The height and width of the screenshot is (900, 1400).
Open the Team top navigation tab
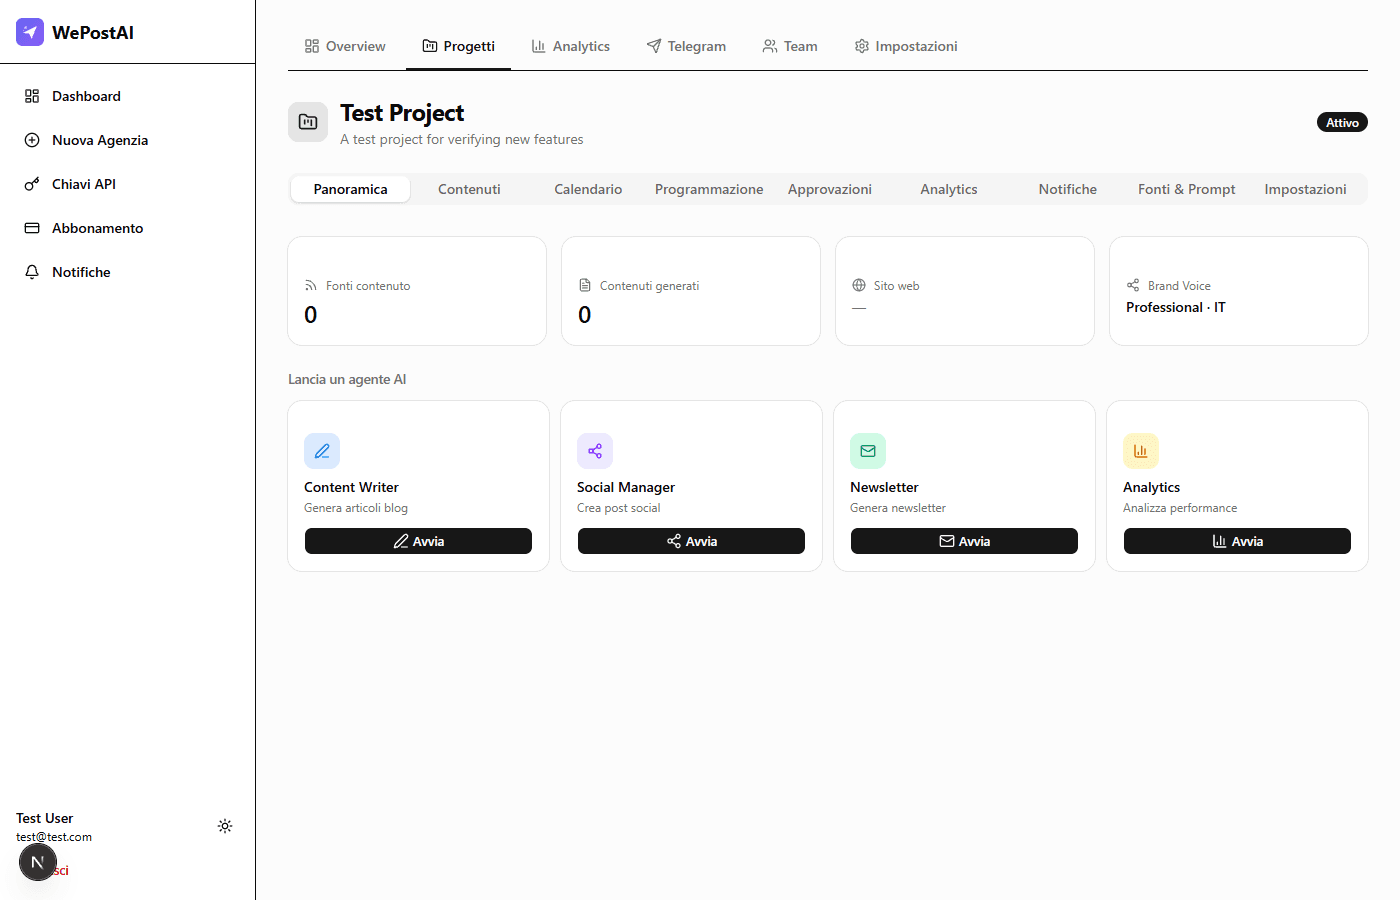(x=790, y=46)
